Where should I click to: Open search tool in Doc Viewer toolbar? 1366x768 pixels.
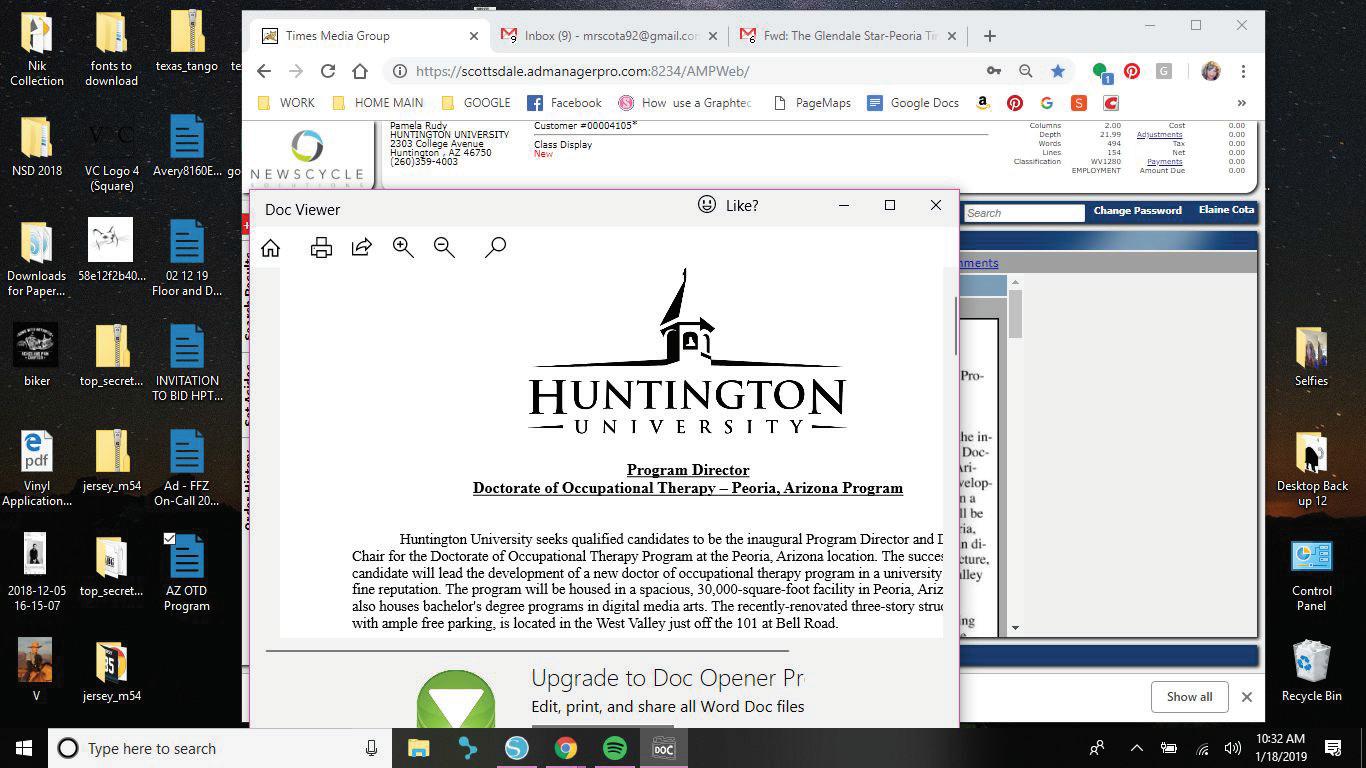click(x=495, y=247)
